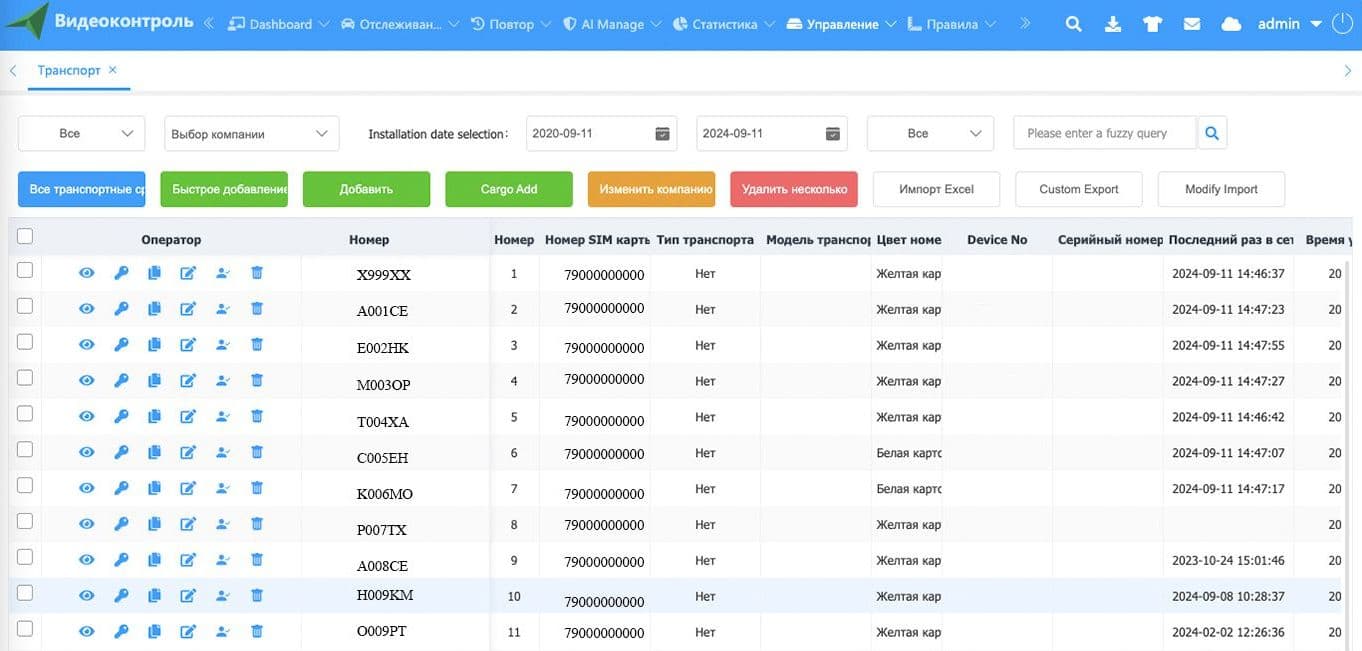This screenshot has height=651, width=1362.
Task: Click the Custom Export button
Action: coord(1079,189)
